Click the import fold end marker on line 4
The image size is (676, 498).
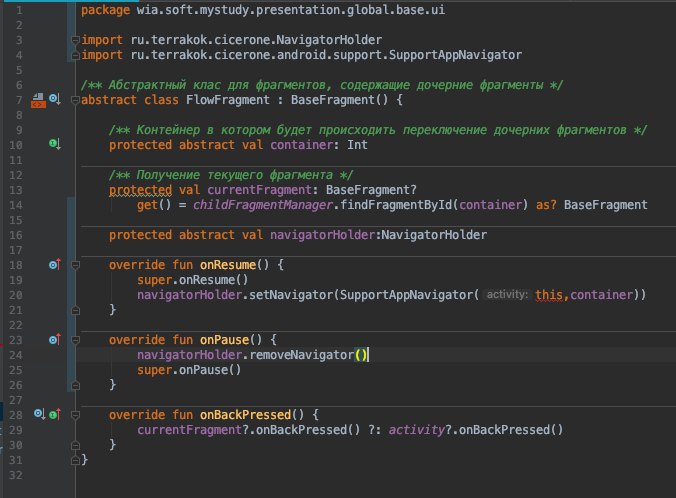(75, 55)
